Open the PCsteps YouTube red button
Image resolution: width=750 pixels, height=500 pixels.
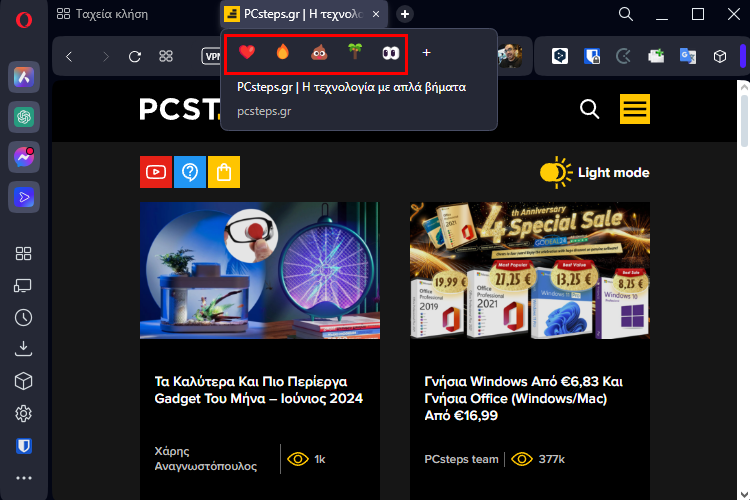tap(156, 172)
